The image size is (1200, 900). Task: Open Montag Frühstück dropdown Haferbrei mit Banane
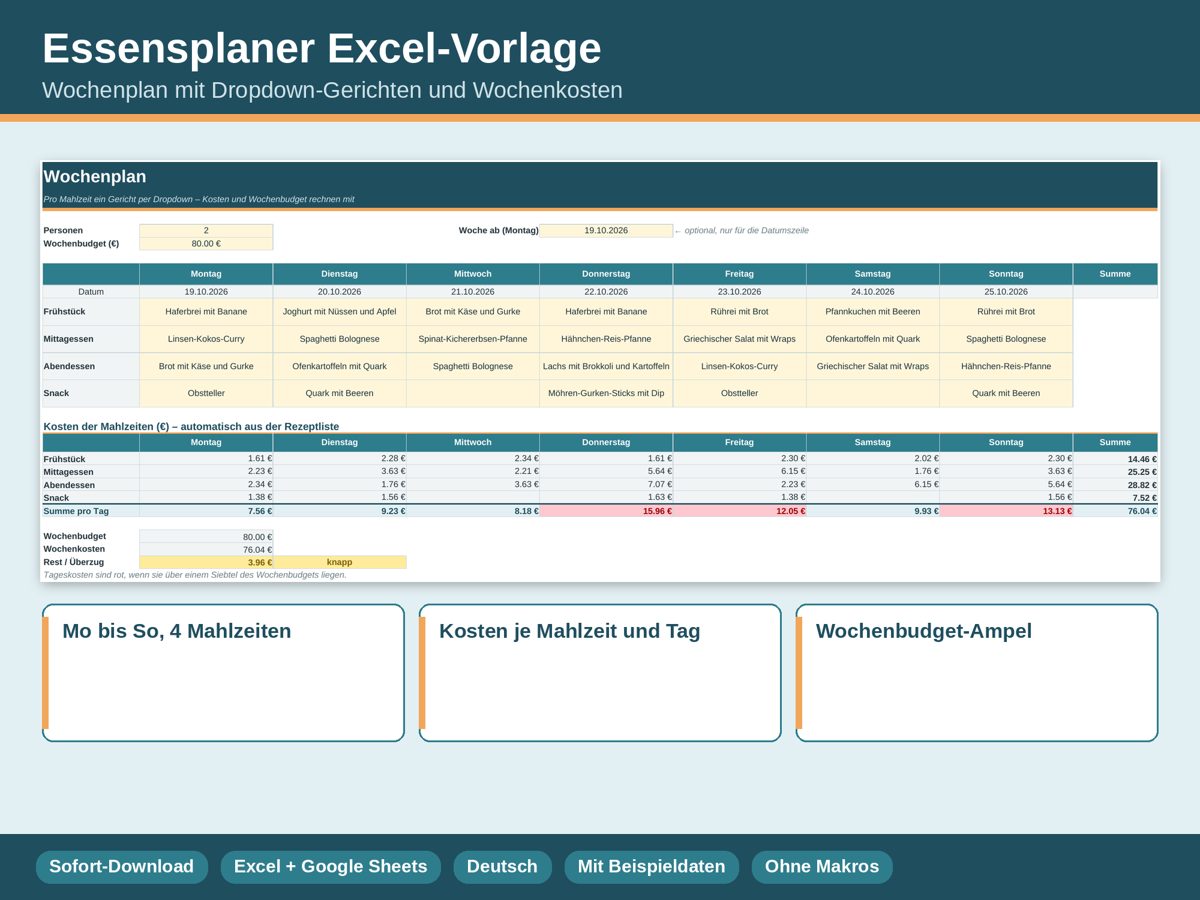point(206,312)
